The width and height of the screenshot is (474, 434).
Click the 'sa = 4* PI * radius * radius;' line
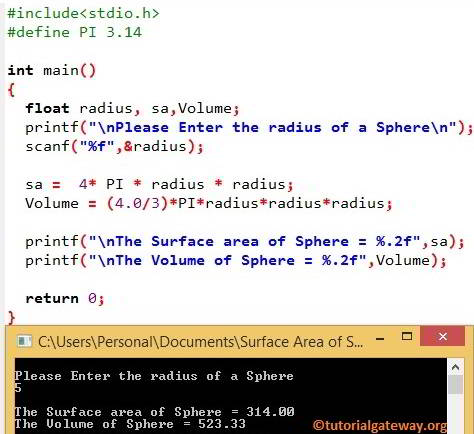click(x=159, y=185)
